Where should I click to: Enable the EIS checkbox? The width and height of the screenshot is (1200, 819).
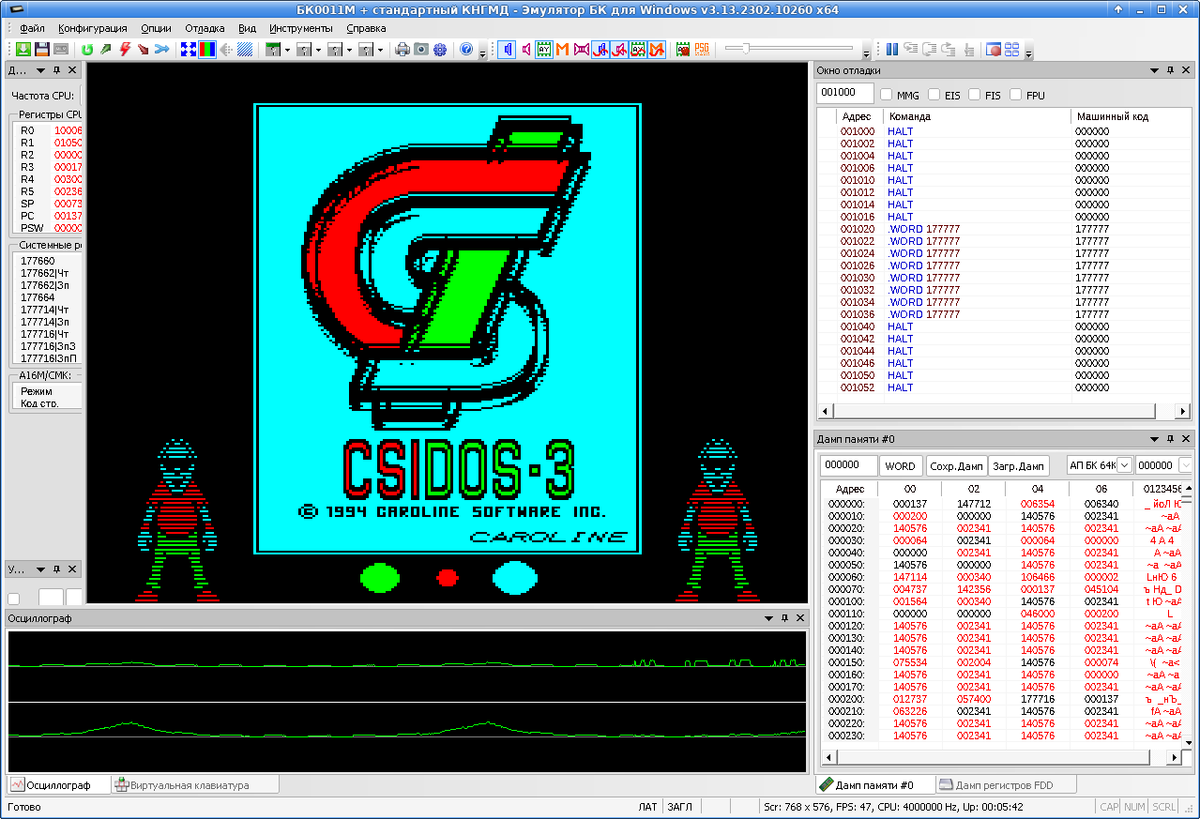click(934, 95)
